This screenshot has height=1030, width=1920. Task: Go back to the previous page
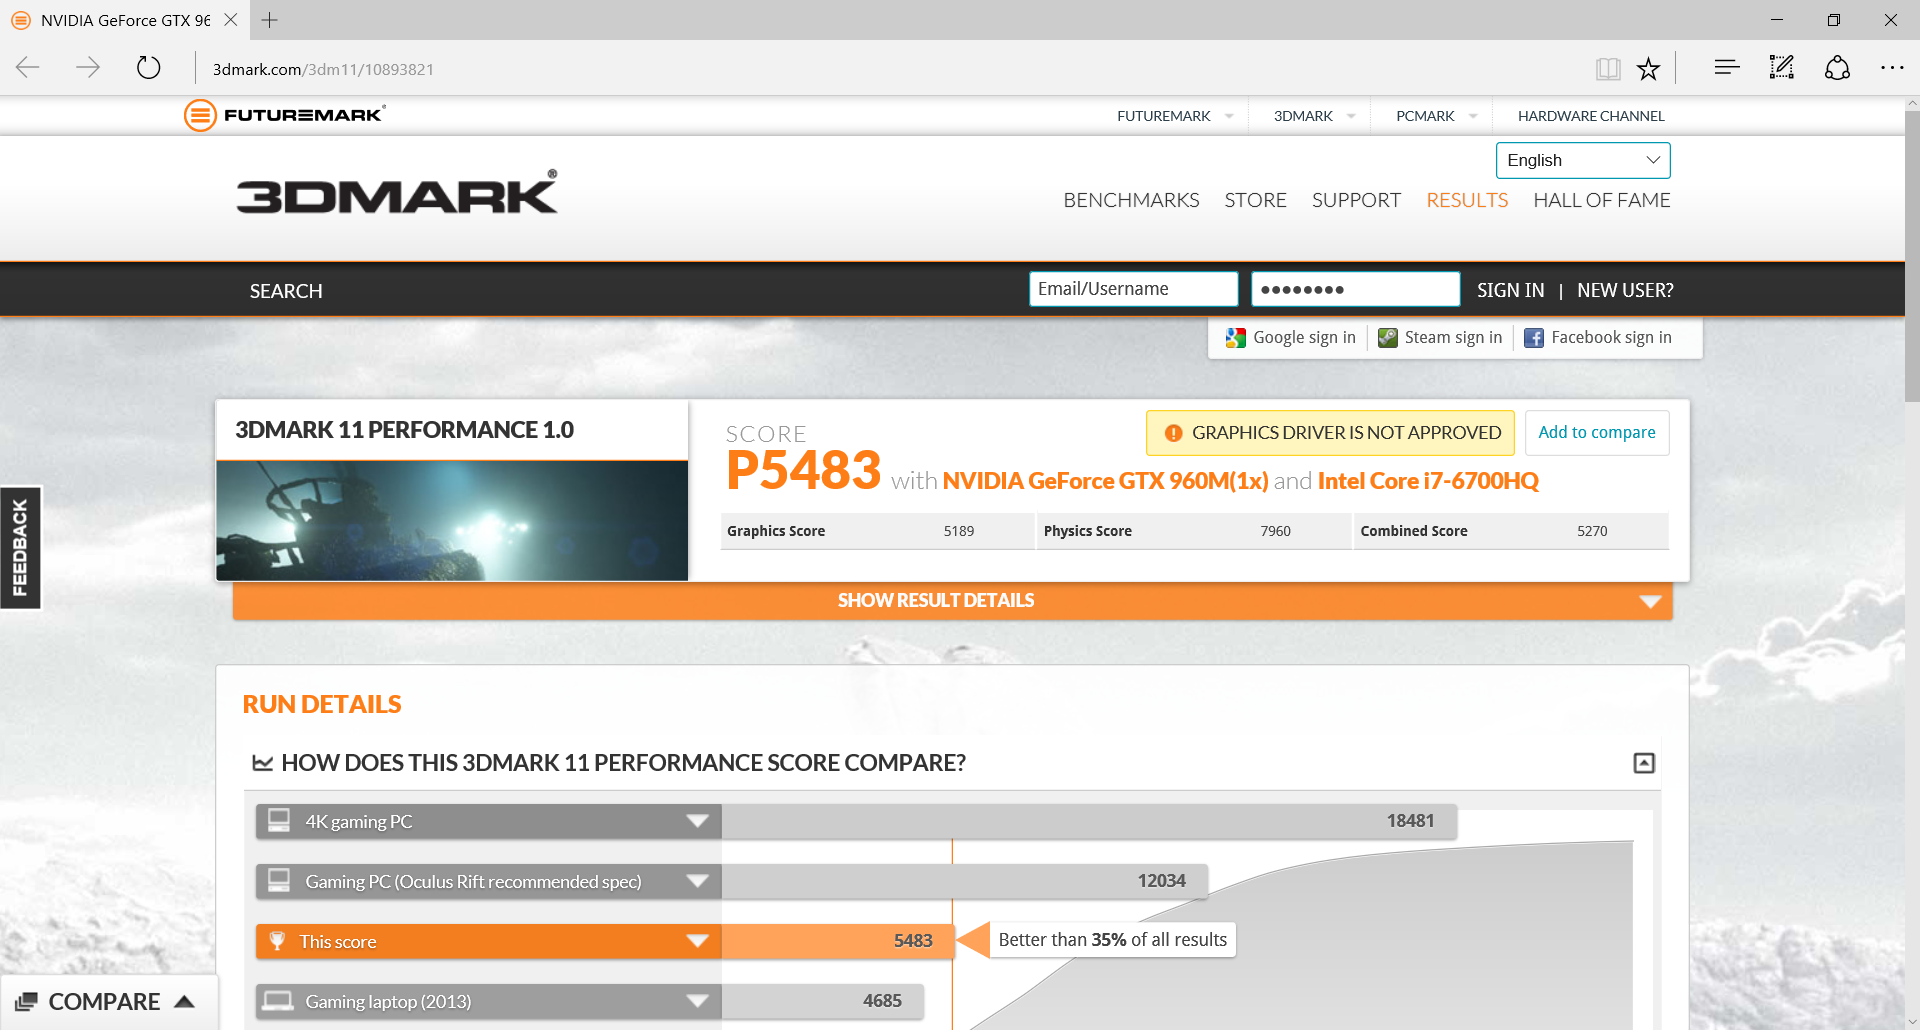tap(28, 68)
